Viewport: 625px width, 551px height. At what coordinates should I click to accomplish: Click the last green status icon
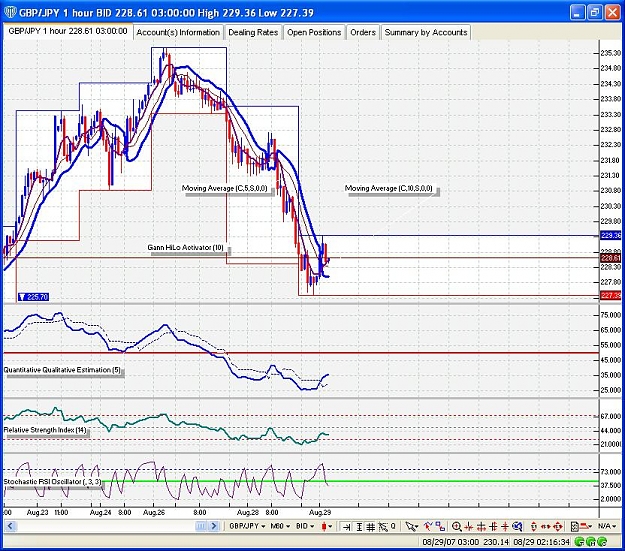click(602, 541)
